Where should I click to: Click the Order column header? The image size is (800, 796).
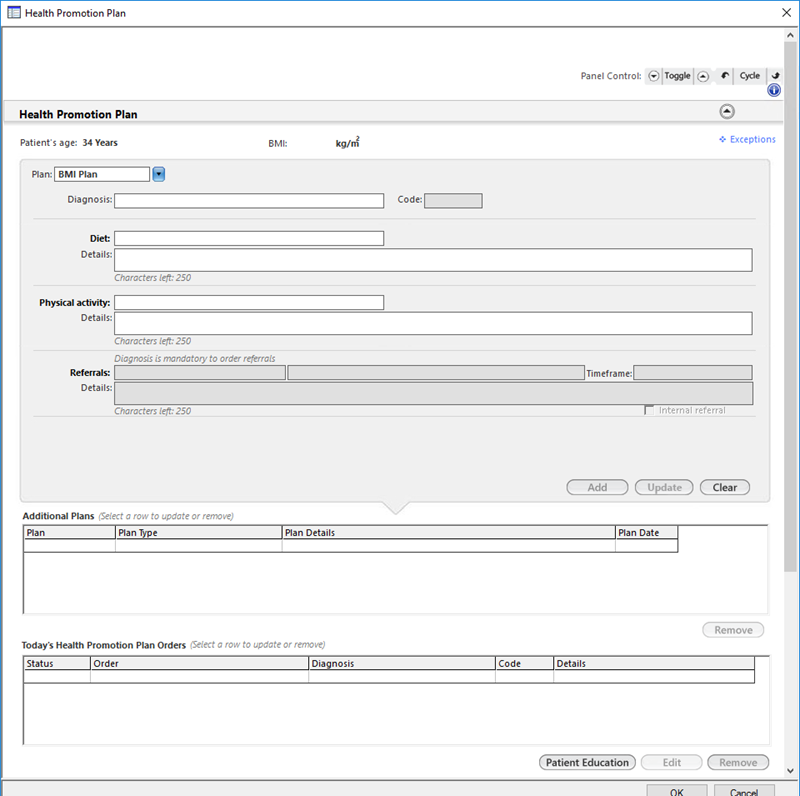[x=199, y=663]
